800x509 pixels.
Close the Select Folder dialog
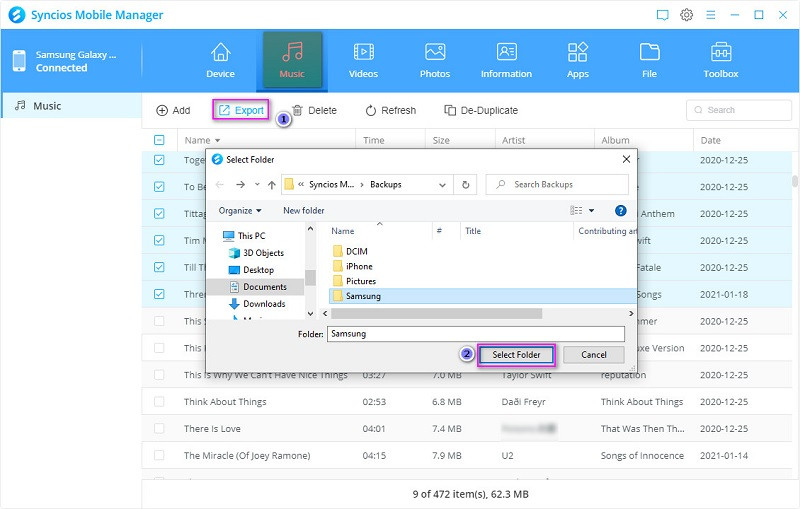[x=626, y=160]
